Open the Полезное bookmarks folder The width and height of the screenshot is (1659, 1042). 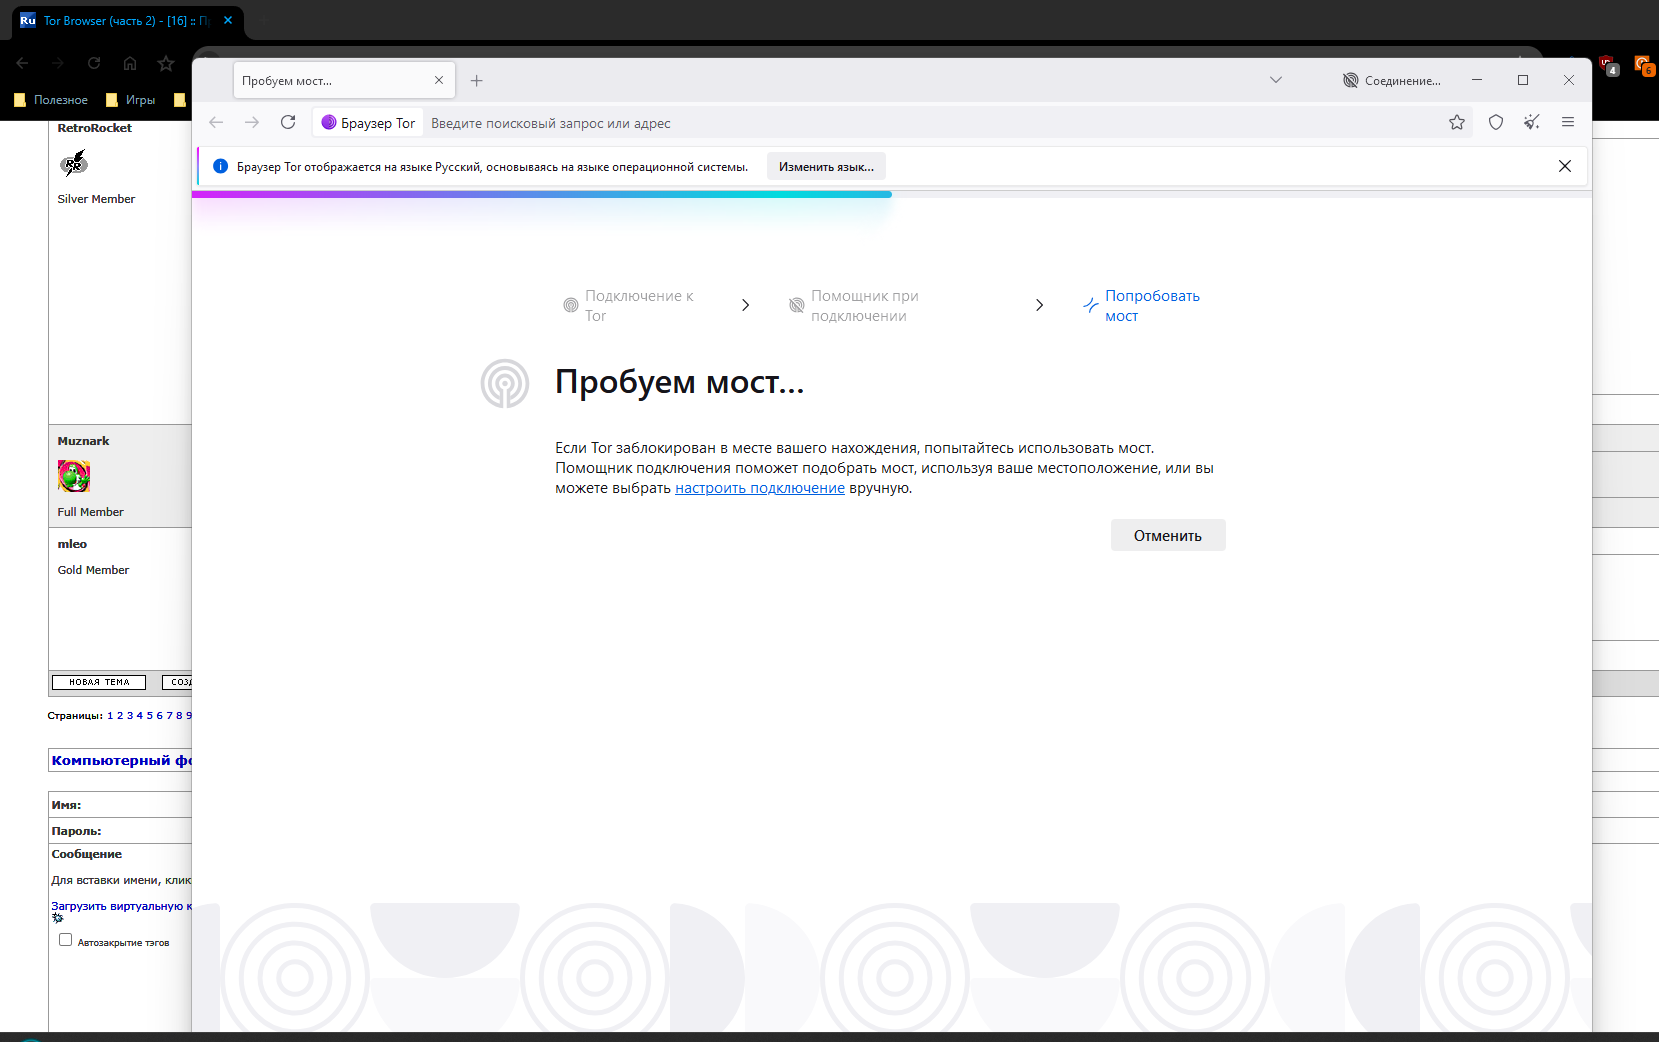(51, 100)
